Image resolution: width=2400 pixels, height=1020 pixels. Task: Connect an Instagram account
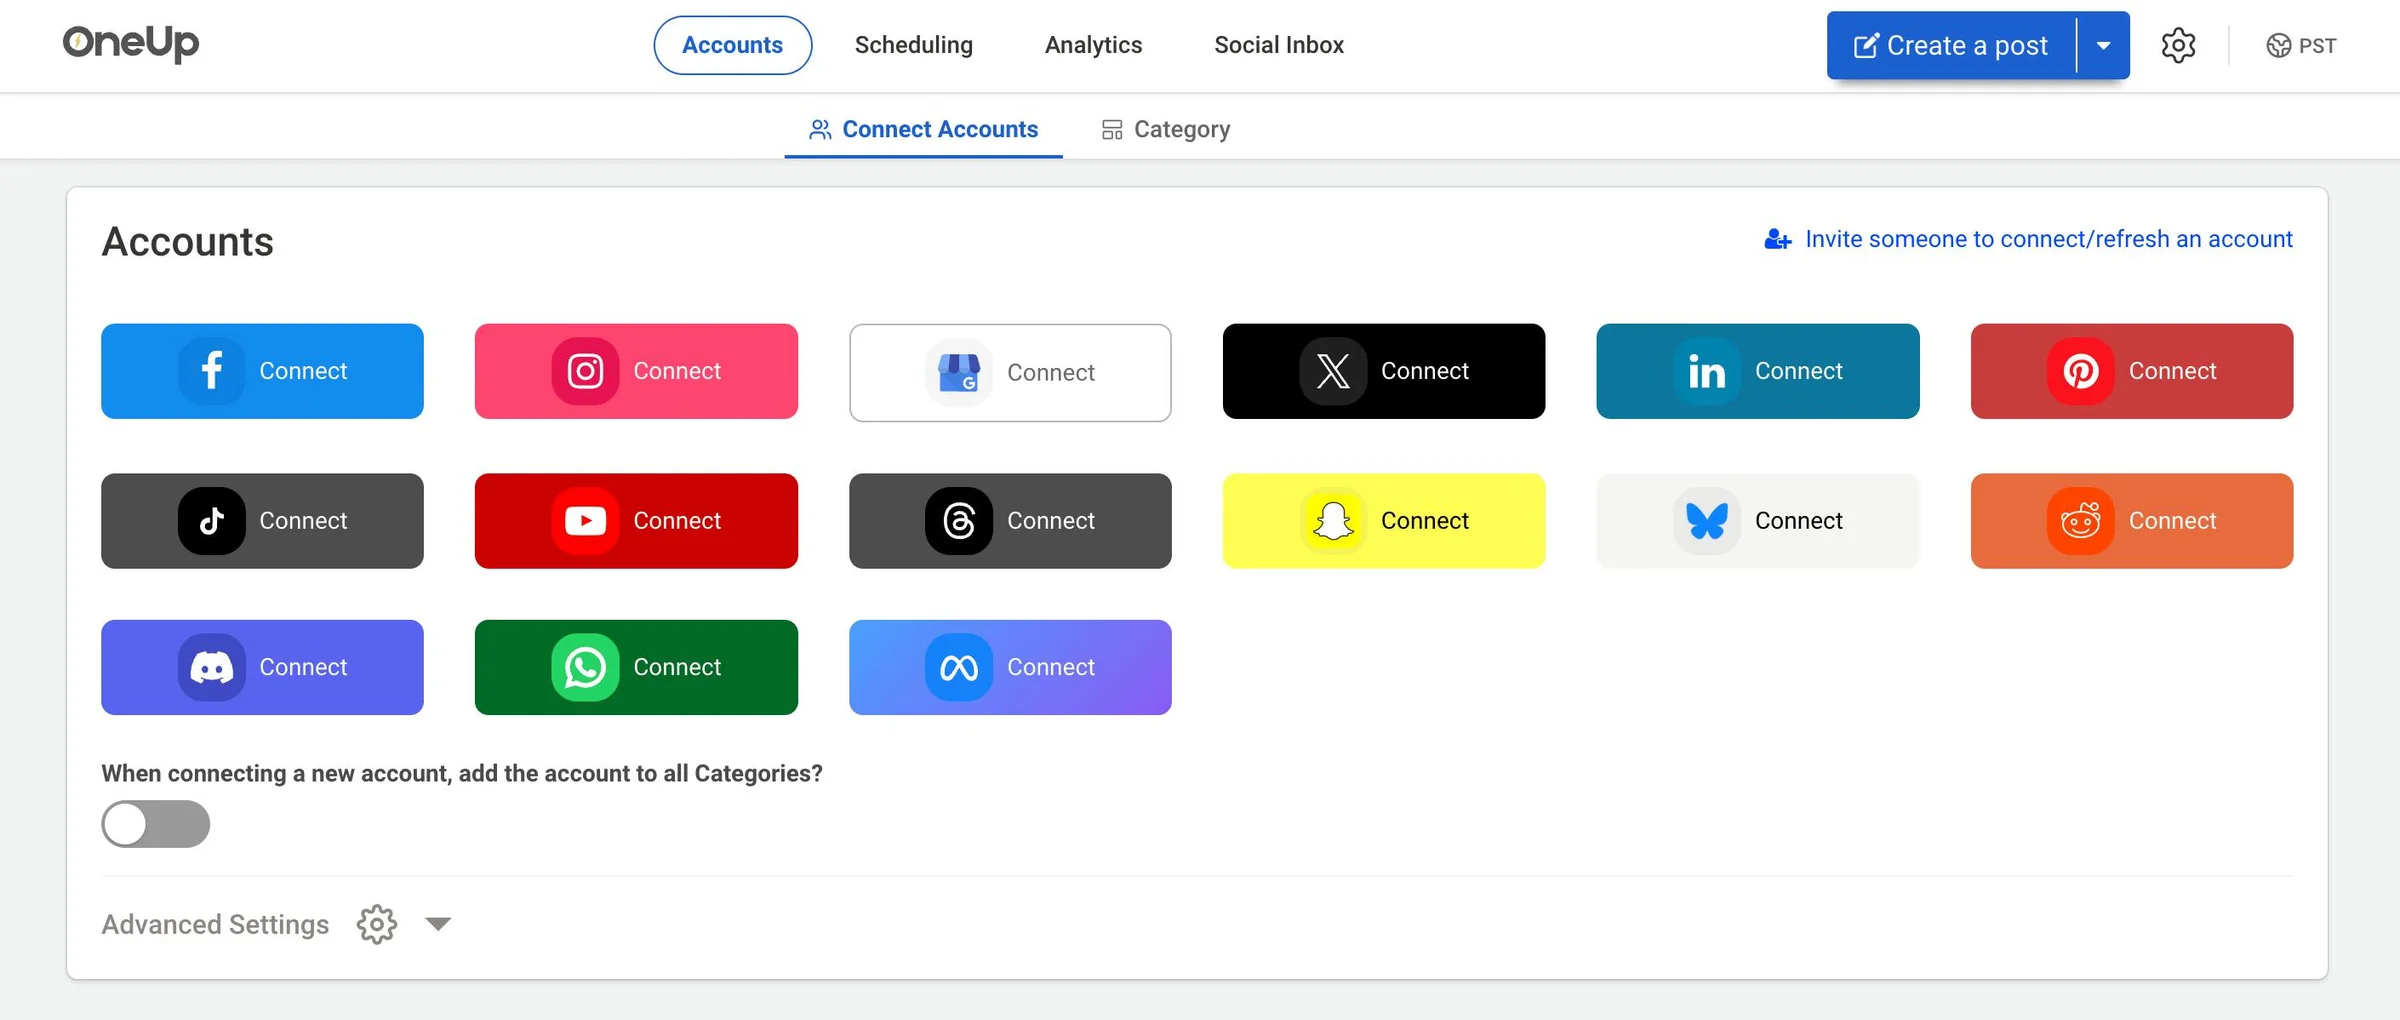click(x=636, y=371)
